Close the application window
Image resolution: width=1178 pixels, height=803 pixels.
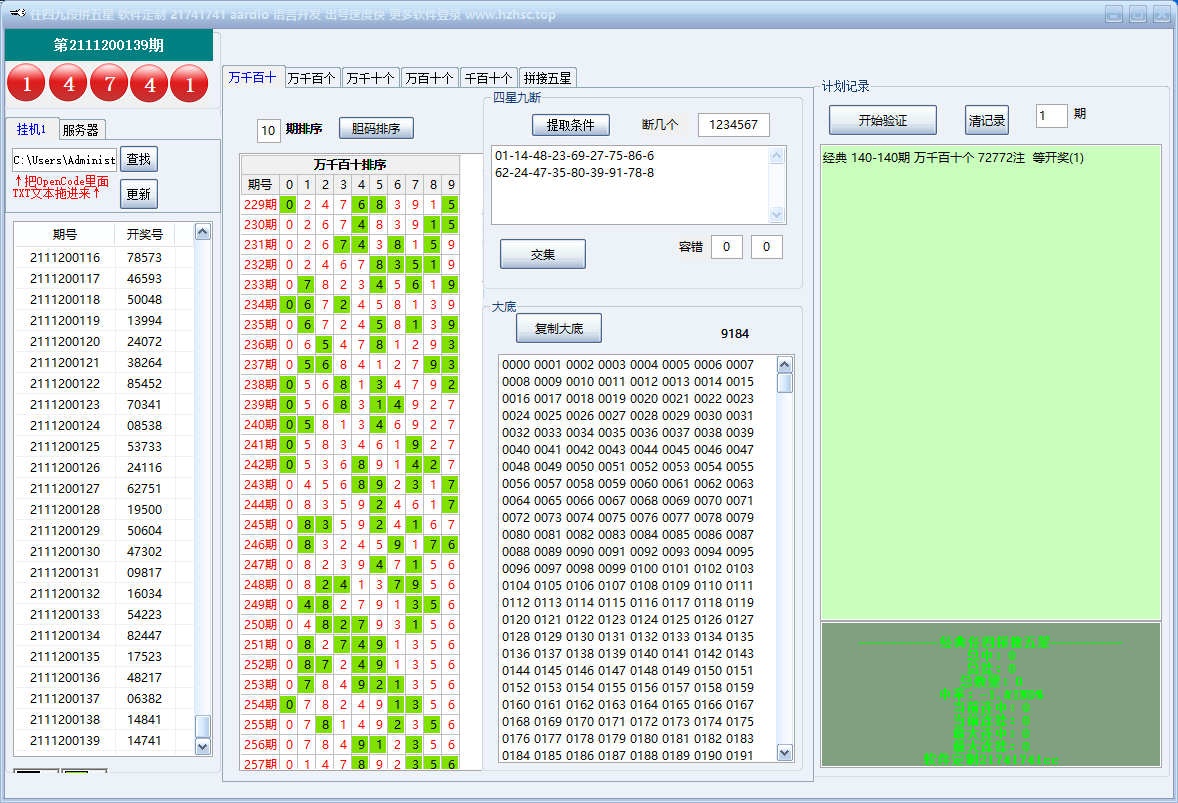tap(1162, 14)
